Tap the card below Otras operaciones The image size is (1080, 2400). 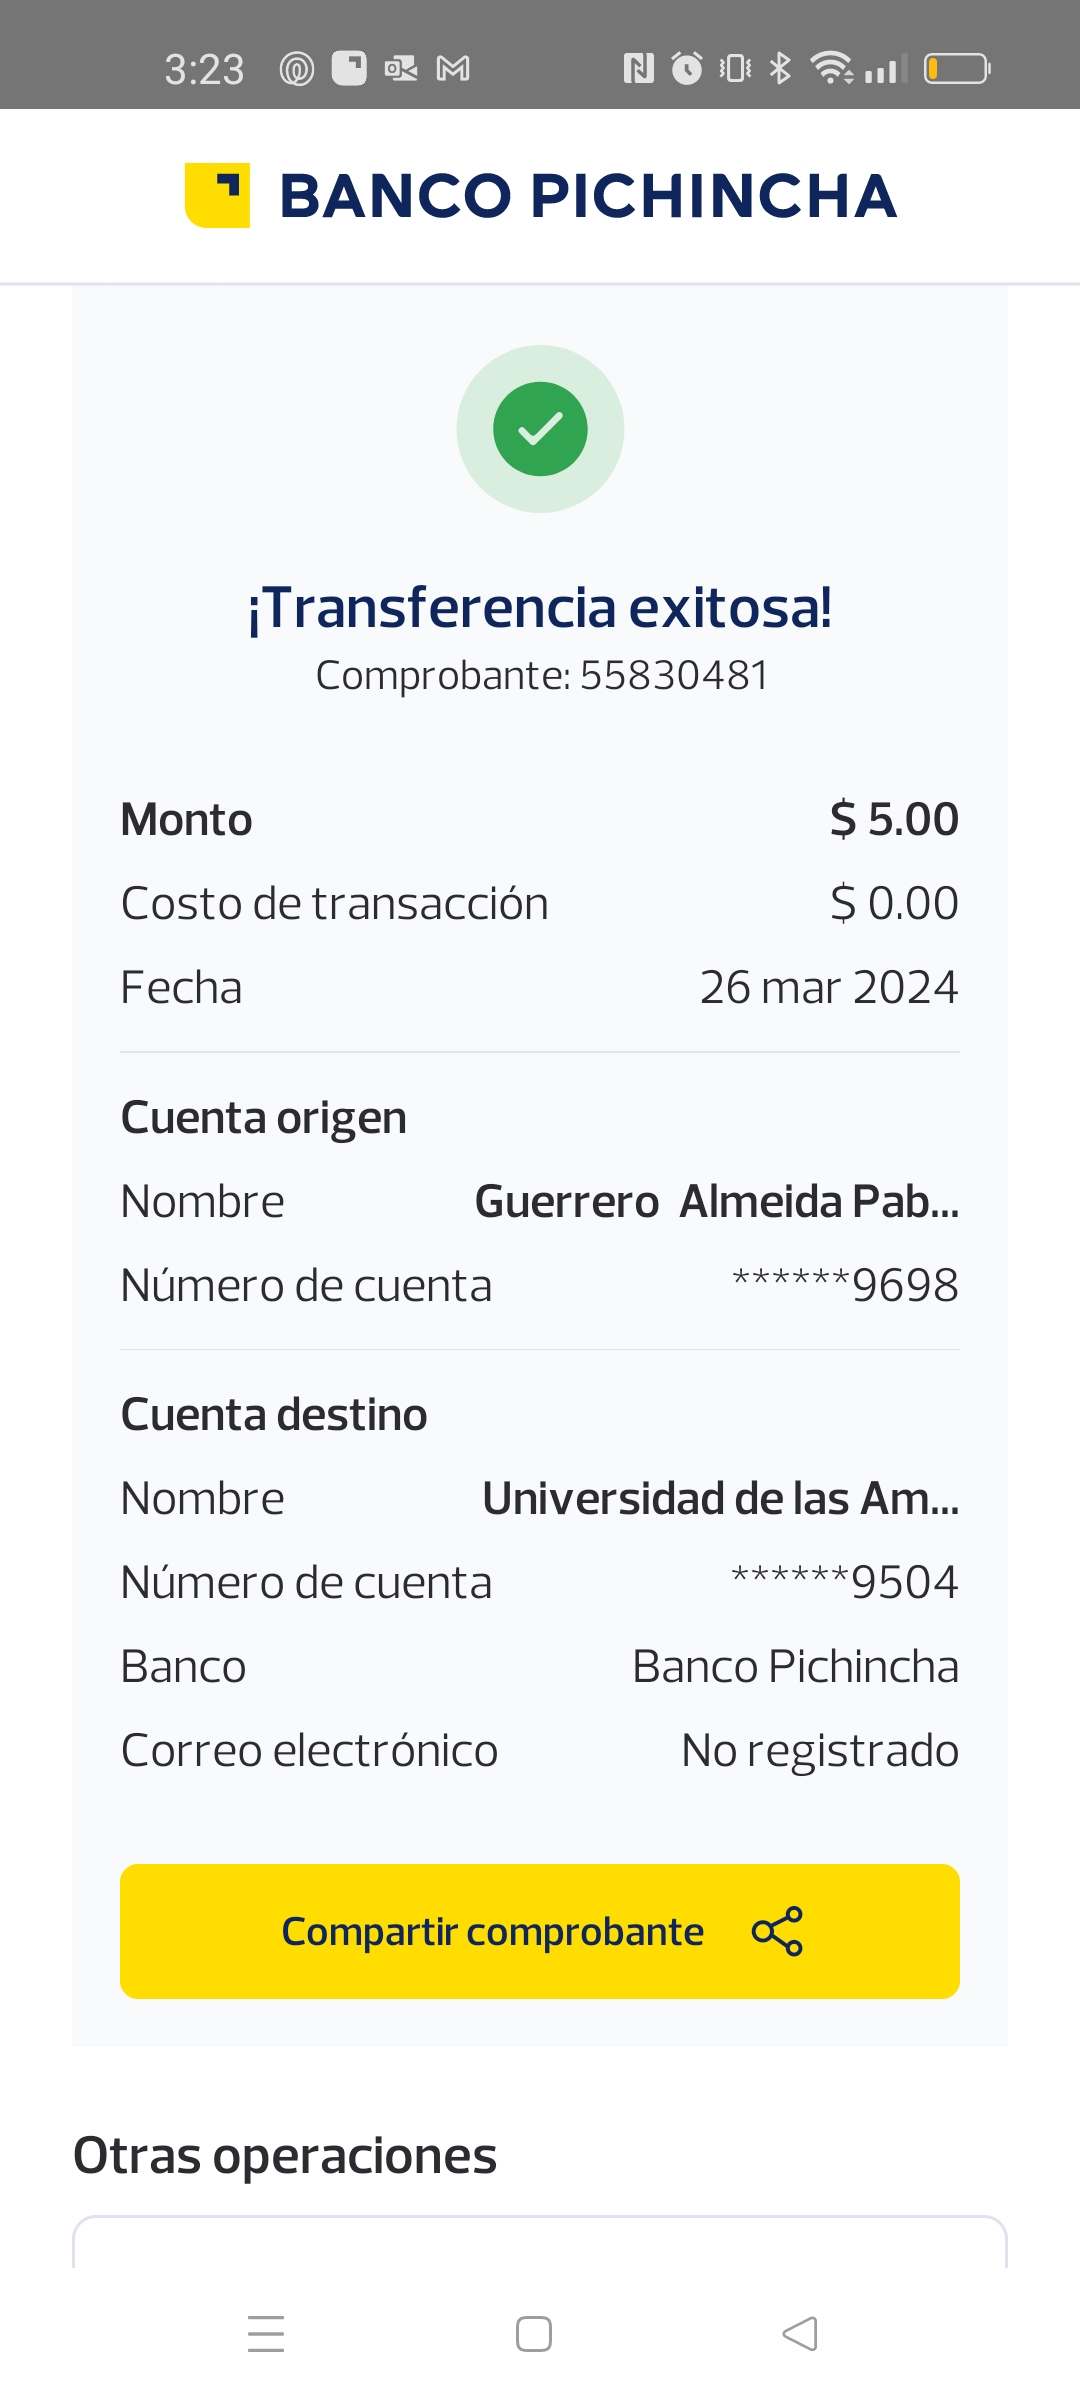point(540,2243)
